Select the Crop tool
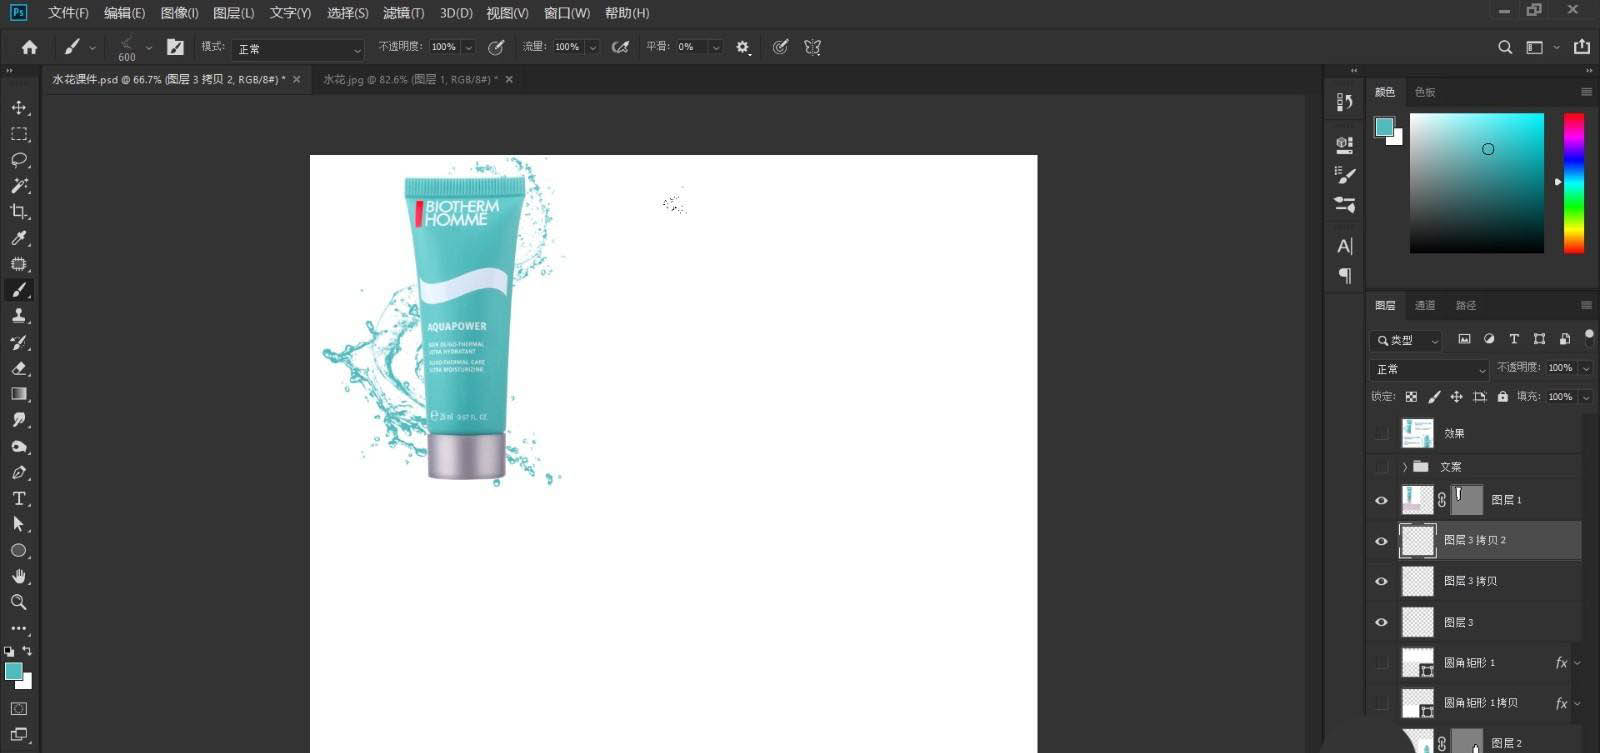This screenshot has height=753, width=1600. pyautogui.click(x=19, y=211)
